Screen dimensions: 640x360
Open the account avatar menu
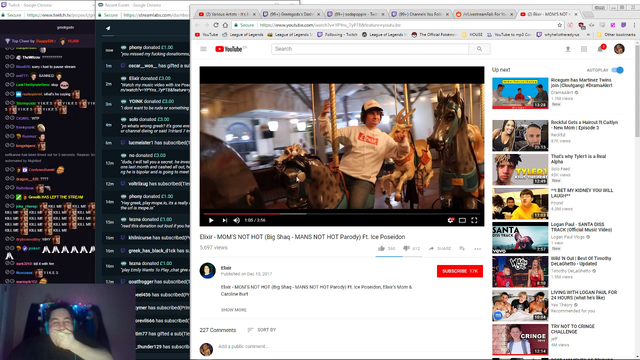(x=619, y=49)
